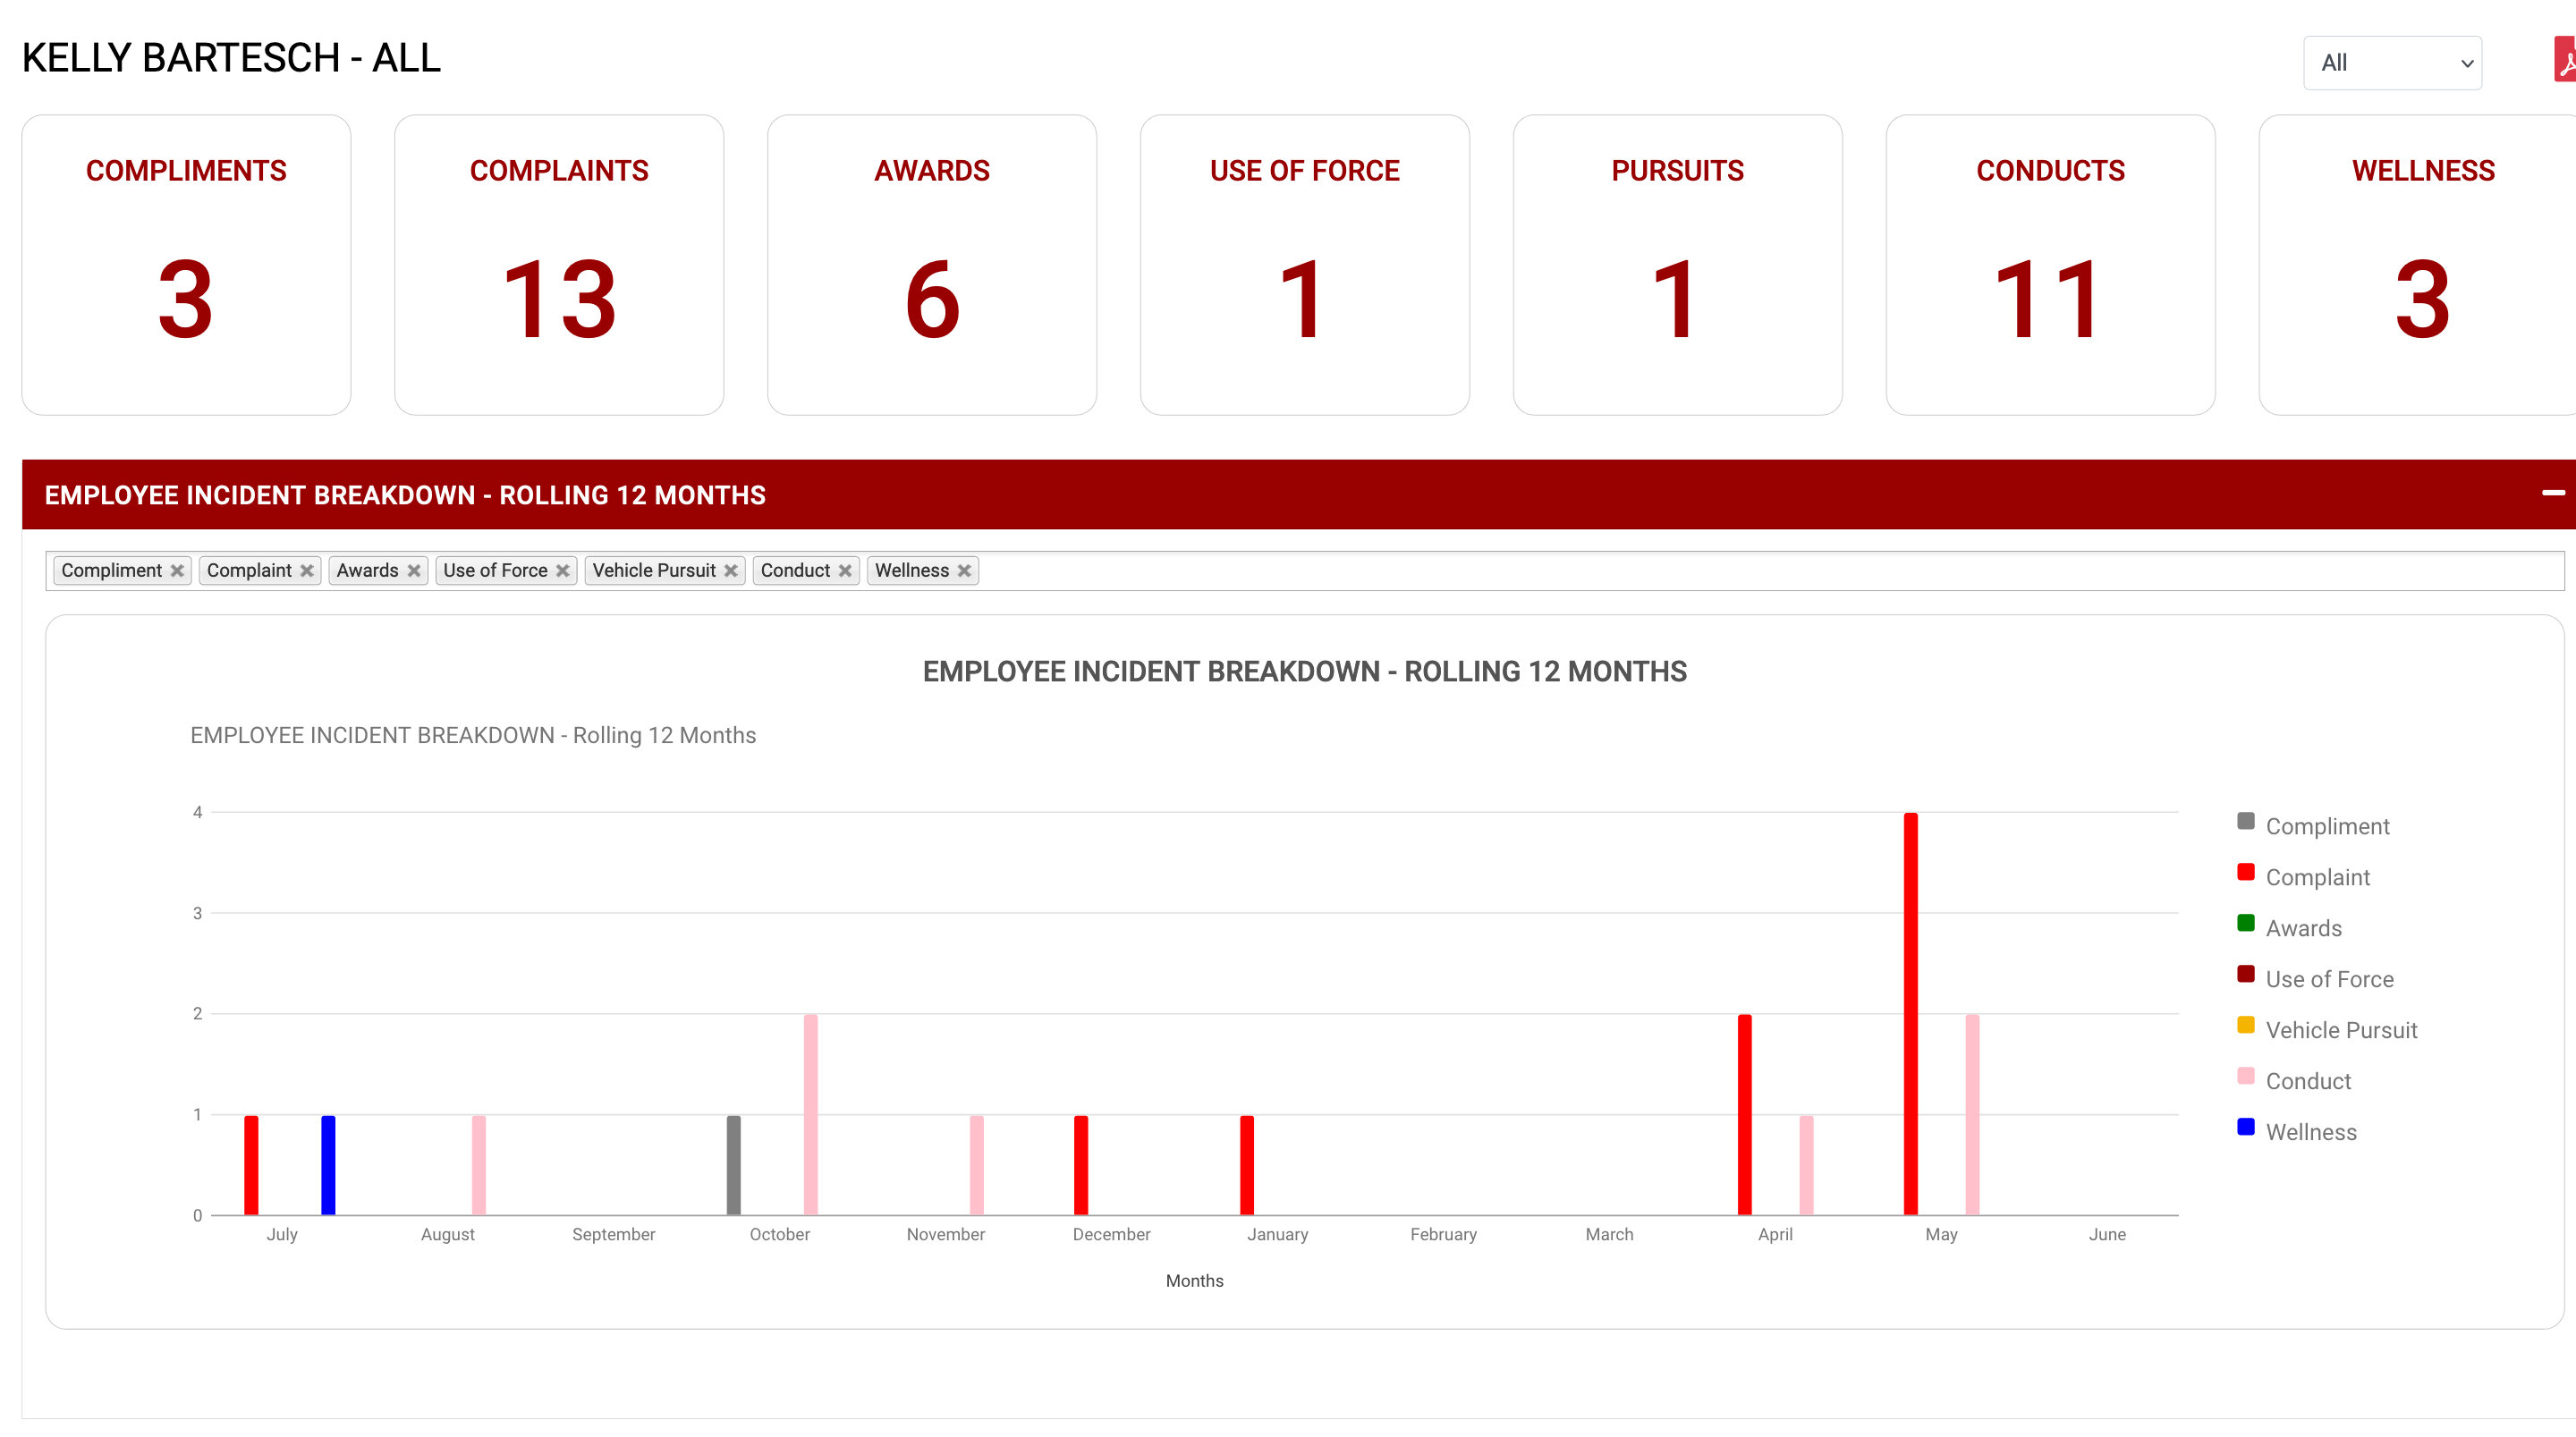Remove the Vehicle Pursuit filter tag
2576x1437 pixels.
(731, 570)
